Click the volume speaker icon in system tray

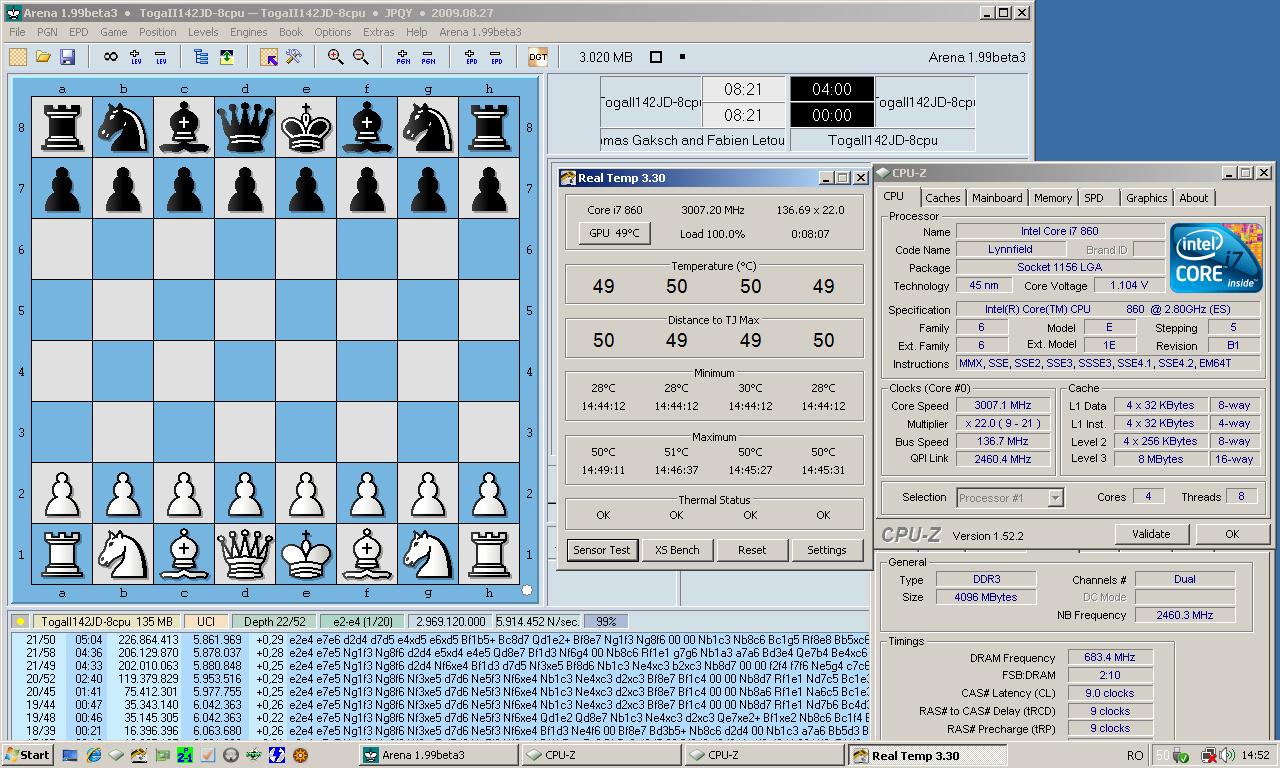tap(1227, 756)
